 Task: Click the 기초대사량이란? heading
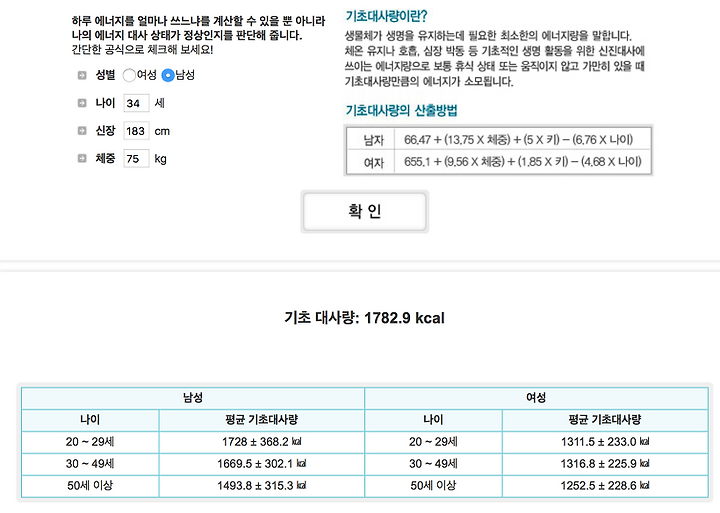[x=386, y=17]
